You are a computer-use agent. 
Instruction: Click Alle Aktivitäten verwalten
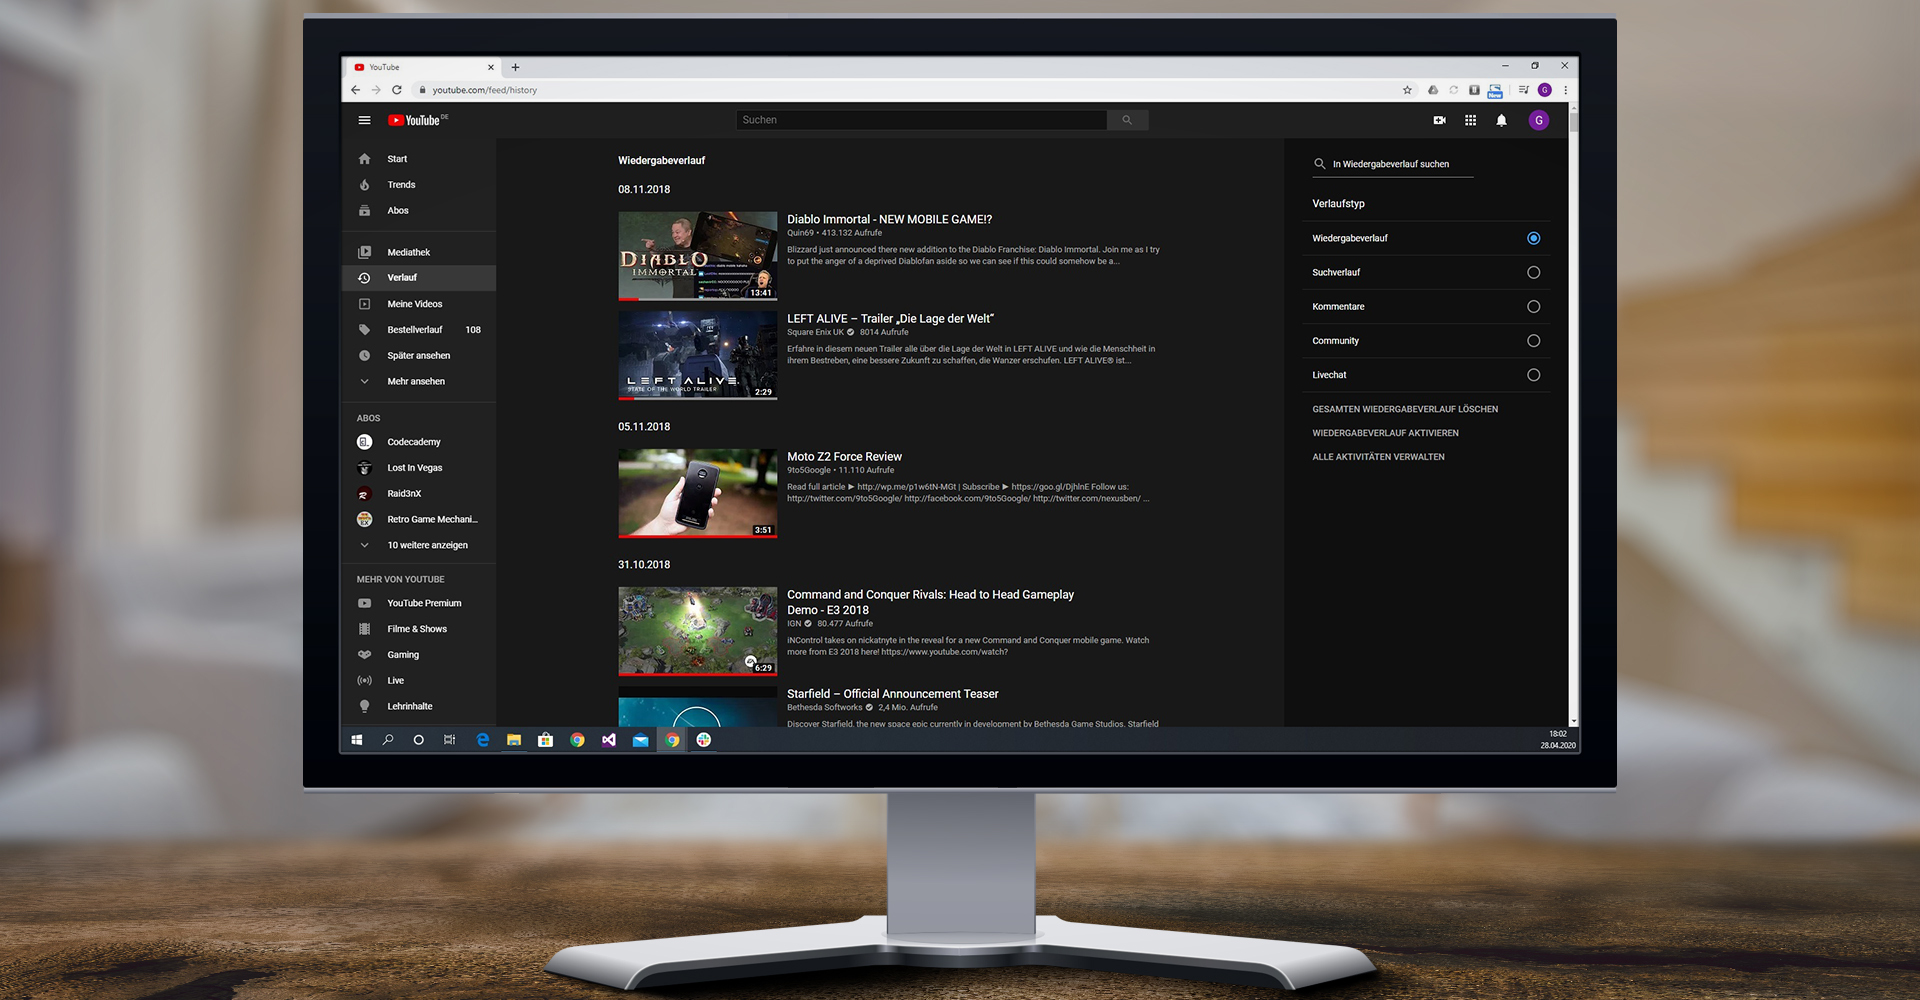(x=1378, y=457)
